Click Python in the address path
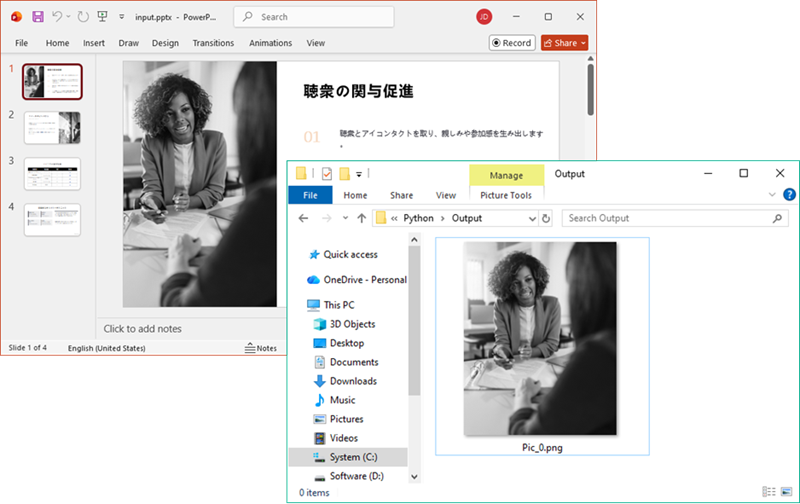Screen dimensions: 800x504 (x=418, y=218)
